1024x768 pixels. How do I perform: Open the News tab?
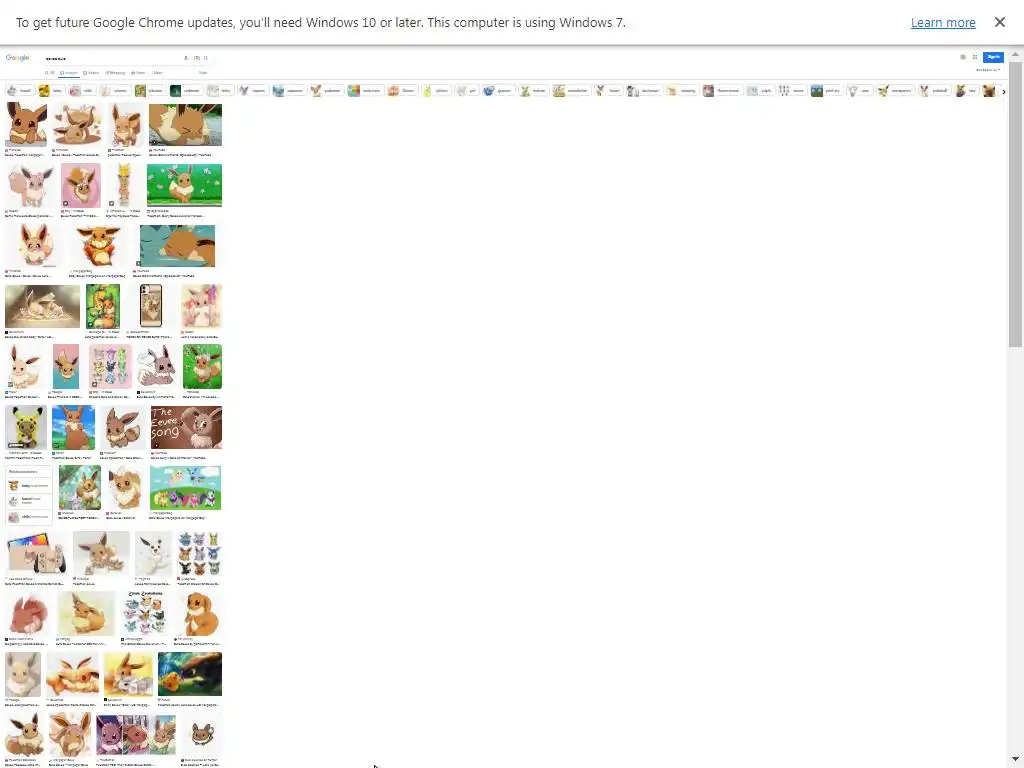[138, 72]
